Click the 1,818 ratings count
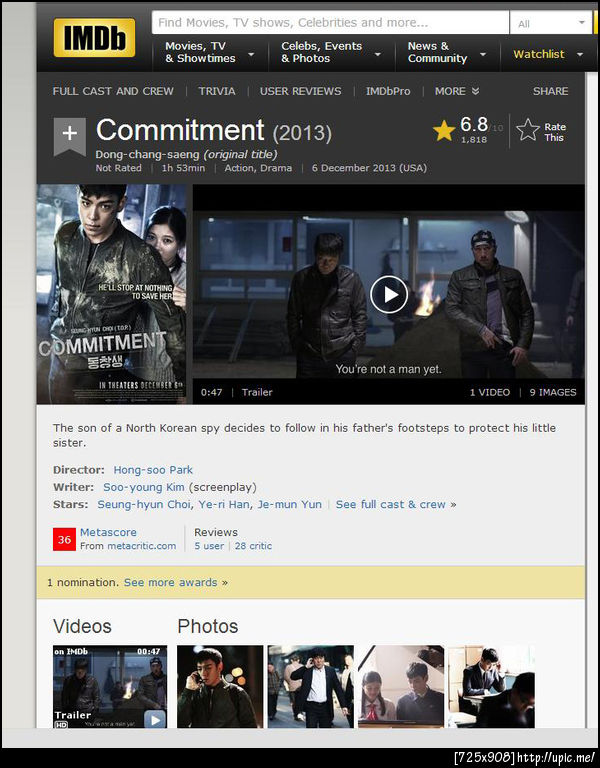Screen dimensions: 600x768 474,140
